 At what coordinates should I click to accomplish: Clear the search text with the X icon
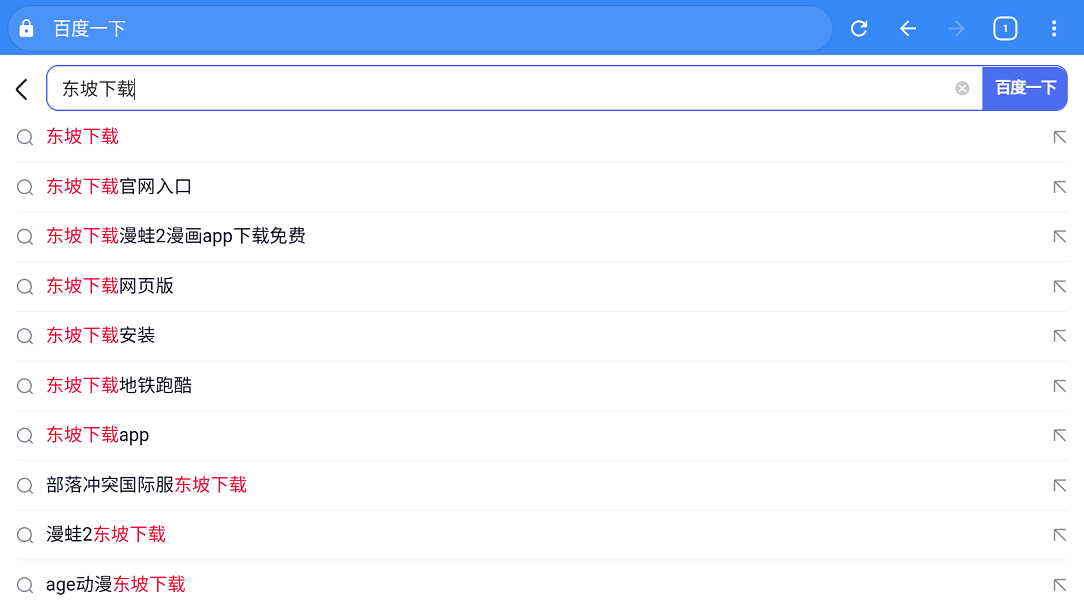(962, 88)
